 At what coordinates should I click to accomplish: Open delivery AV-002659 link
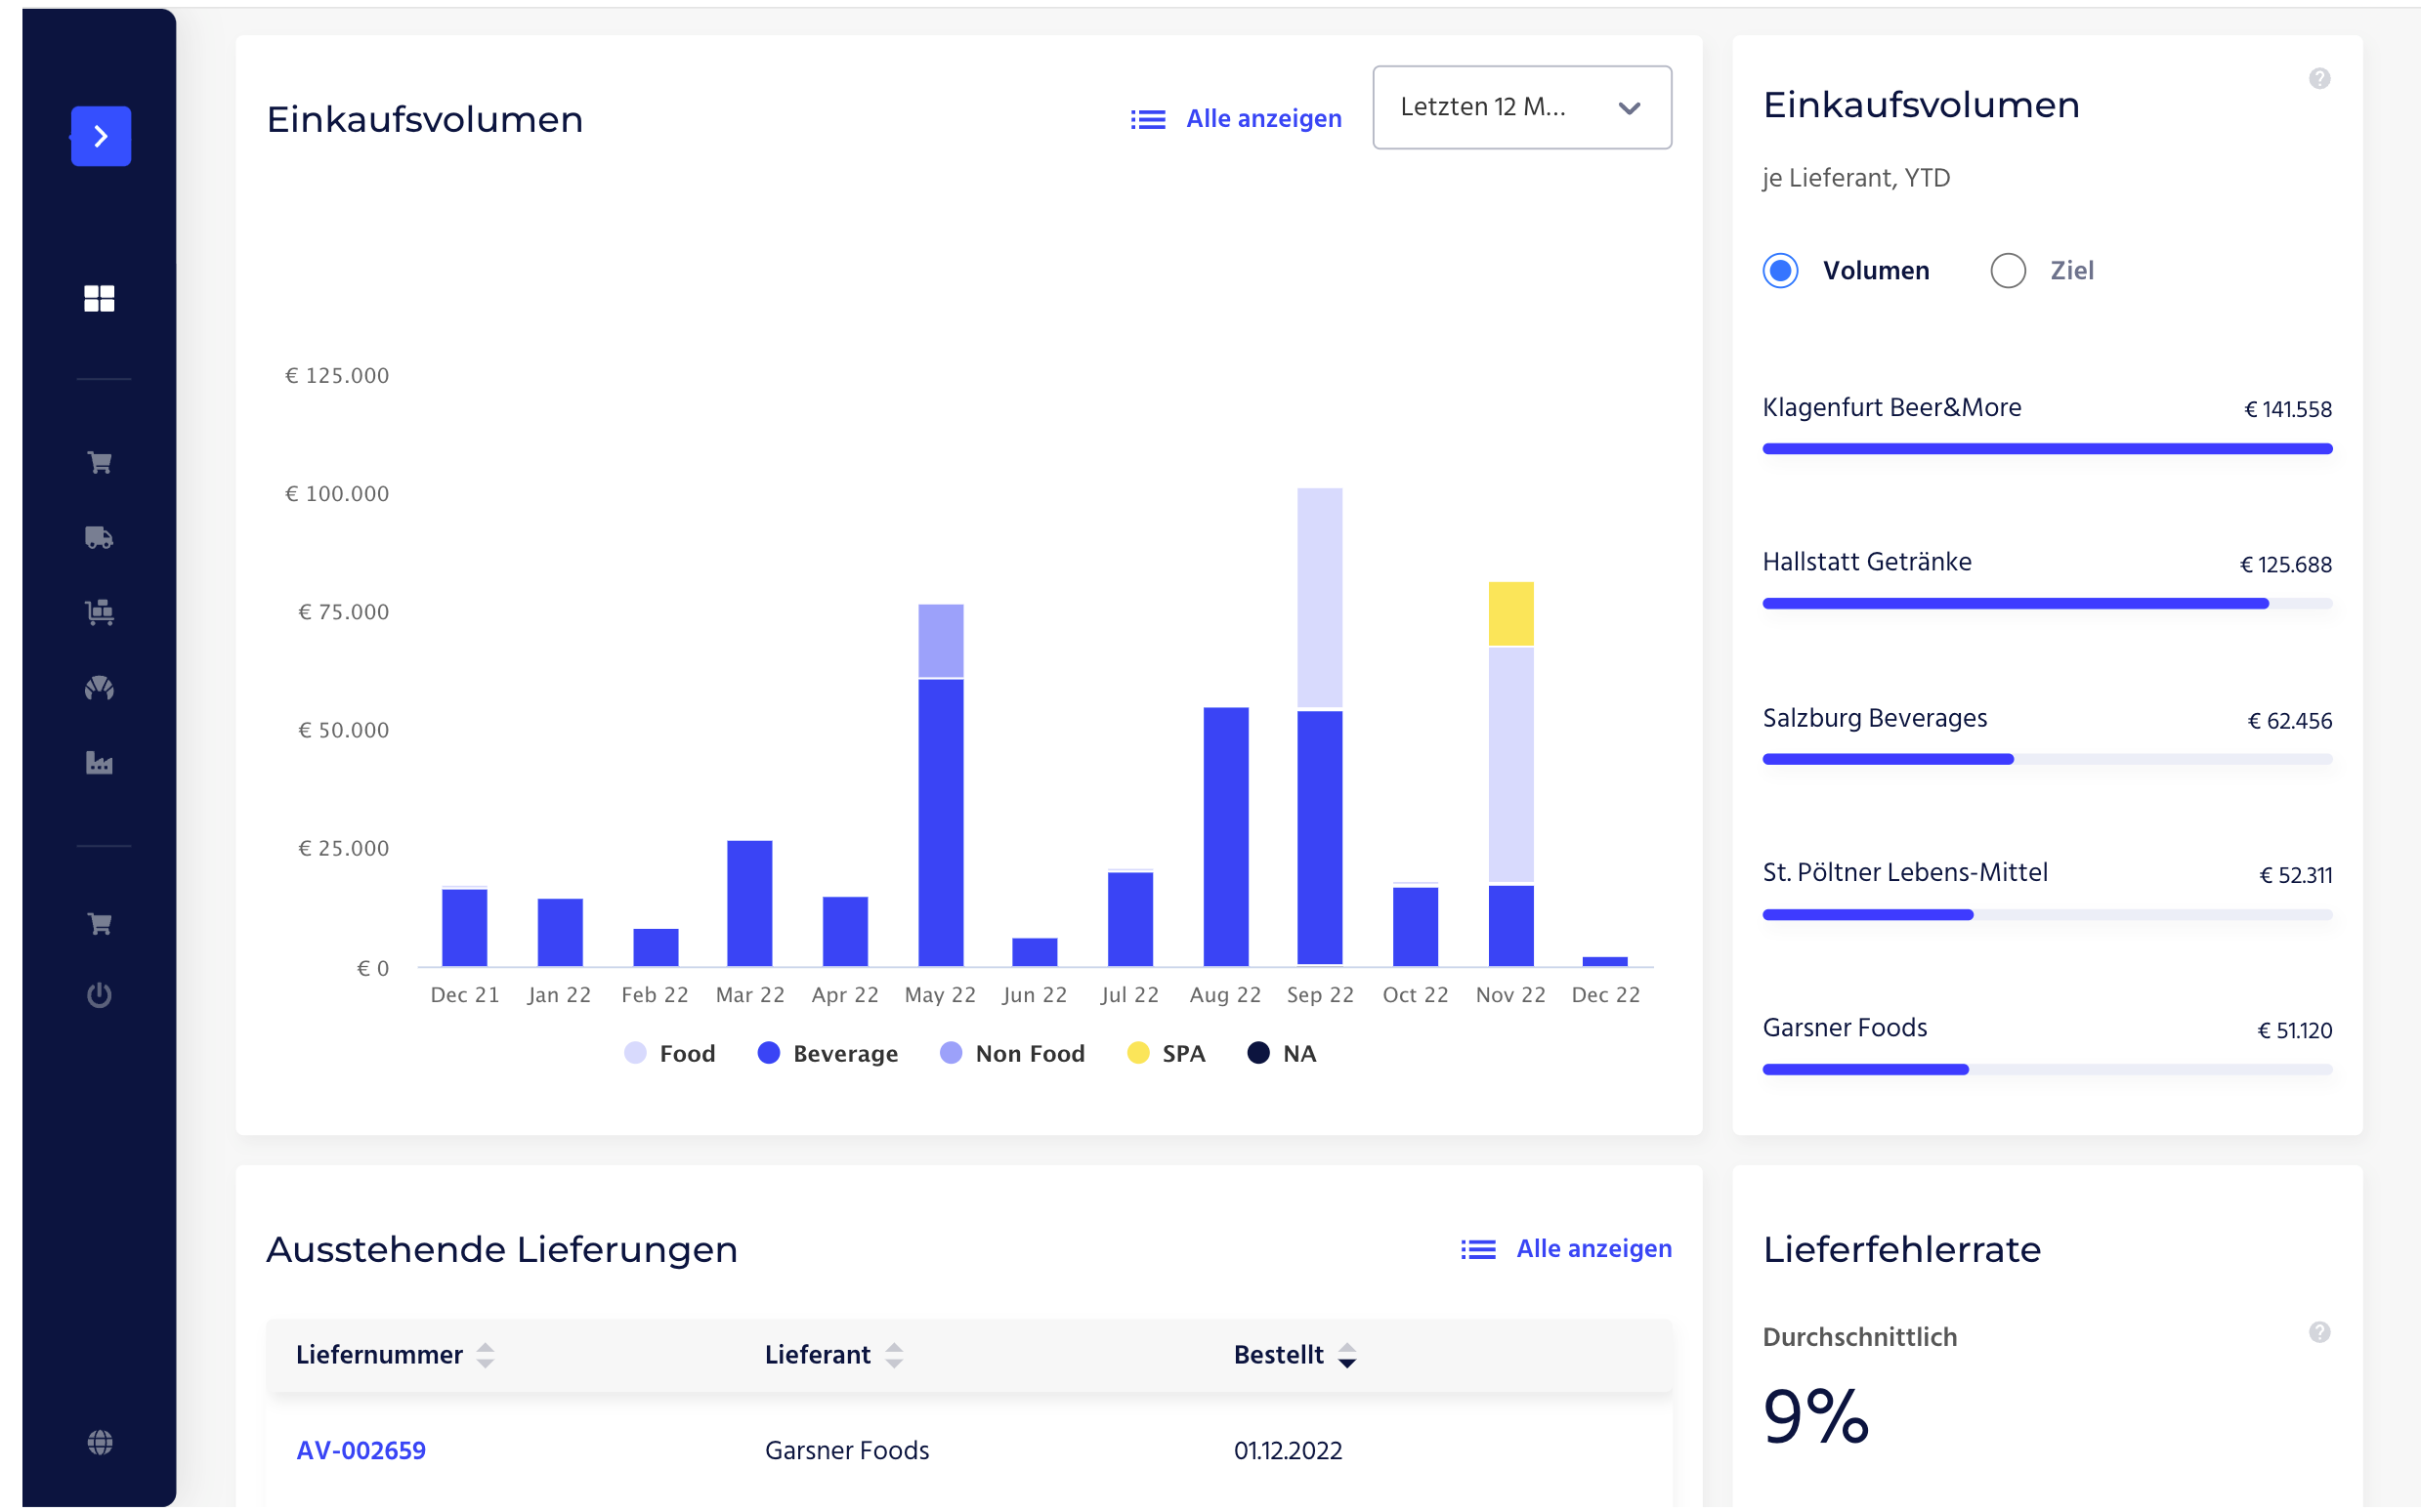click(x=361, y=1450)
